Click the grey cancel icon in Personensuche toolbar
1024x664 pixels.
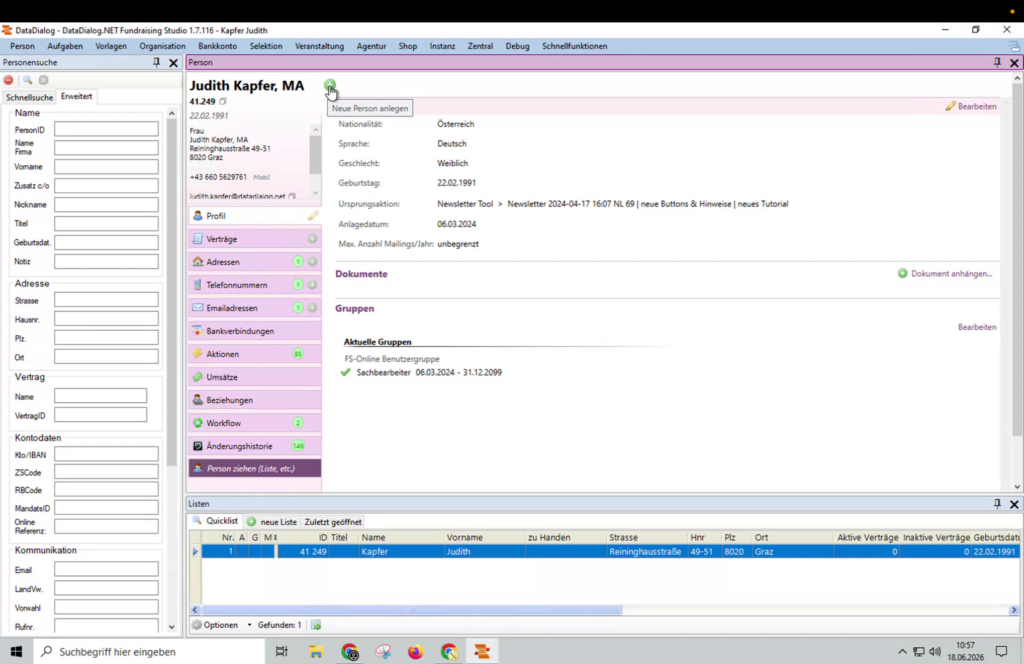point(44,80)
